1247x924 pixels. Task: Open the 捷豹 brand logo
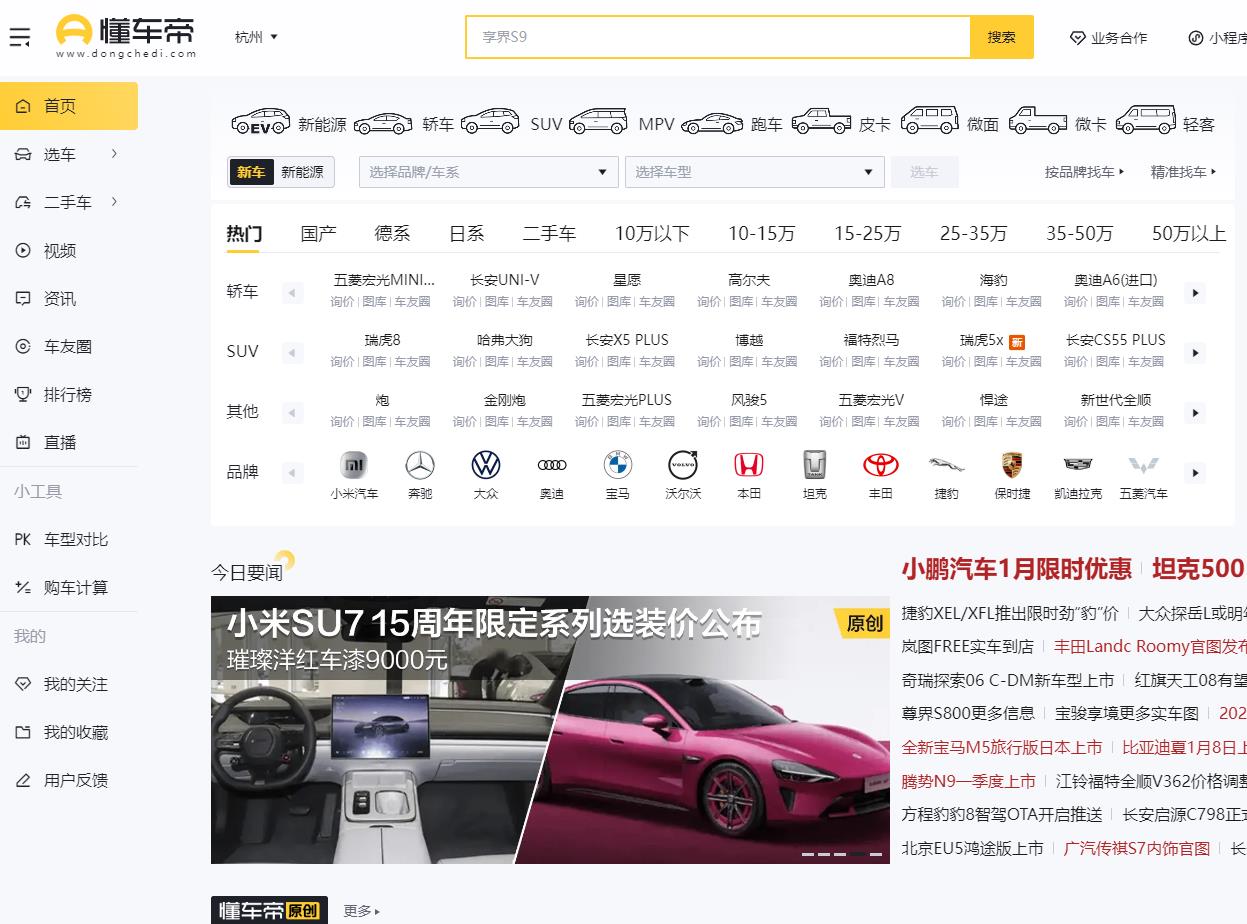click(x=946, y=465)
